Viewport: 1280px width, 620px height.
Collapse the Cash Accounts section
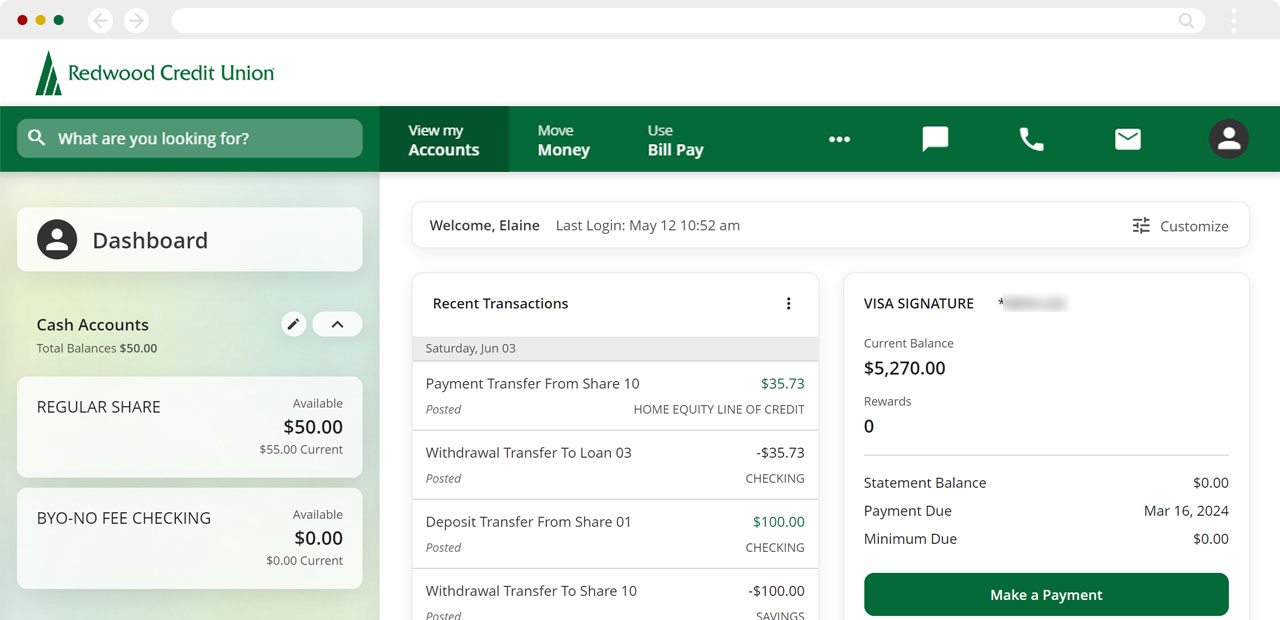[x=337, y=324]
